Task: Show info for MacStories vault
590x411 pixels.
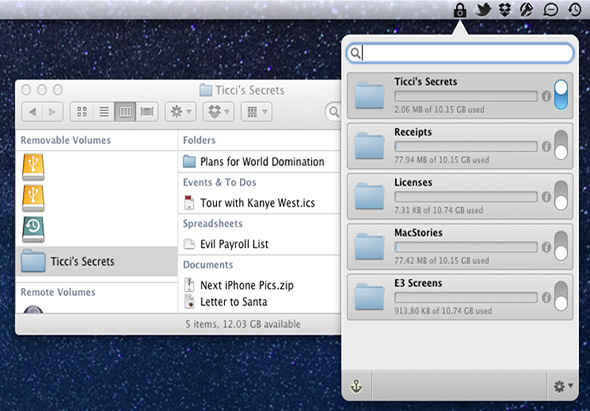Action: 546,247
